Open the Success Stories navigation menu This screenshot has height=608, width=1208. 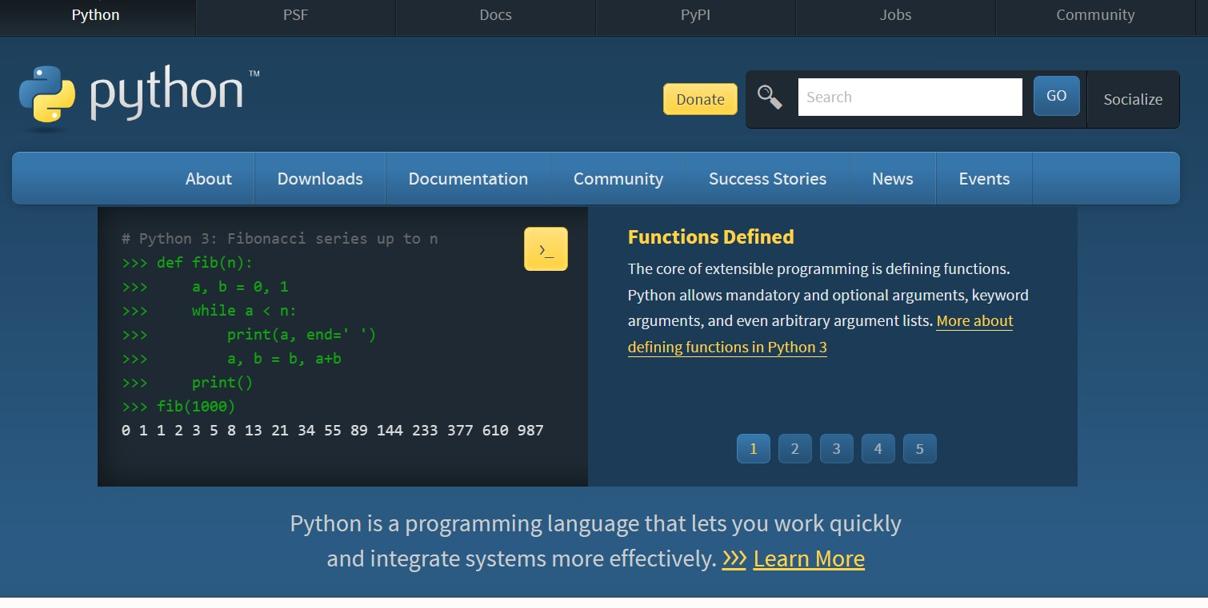(x=768, y=179)
